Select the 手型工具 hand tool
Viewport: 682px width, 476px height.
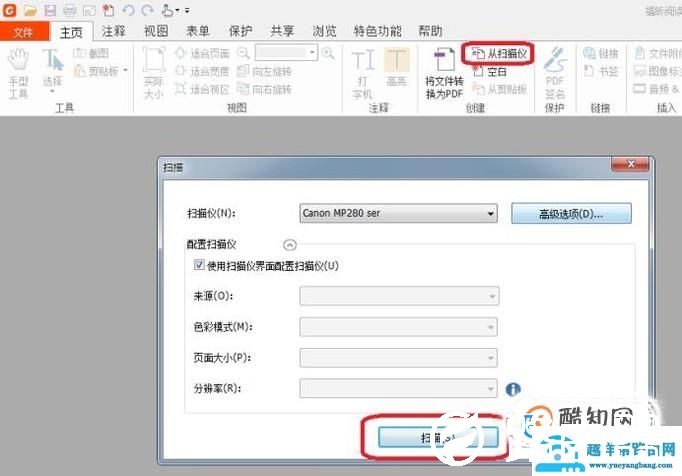18,73
